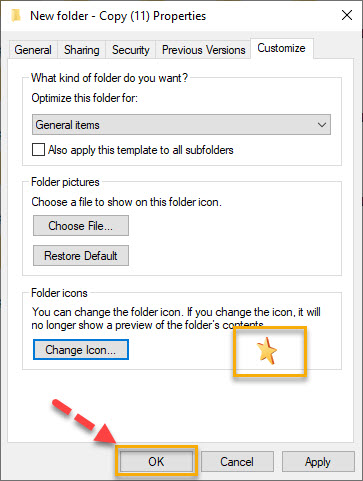The width and height of the screenshot is (363, 481).
Task: Open the 'General items' dropdown
Action: [181, 125]
